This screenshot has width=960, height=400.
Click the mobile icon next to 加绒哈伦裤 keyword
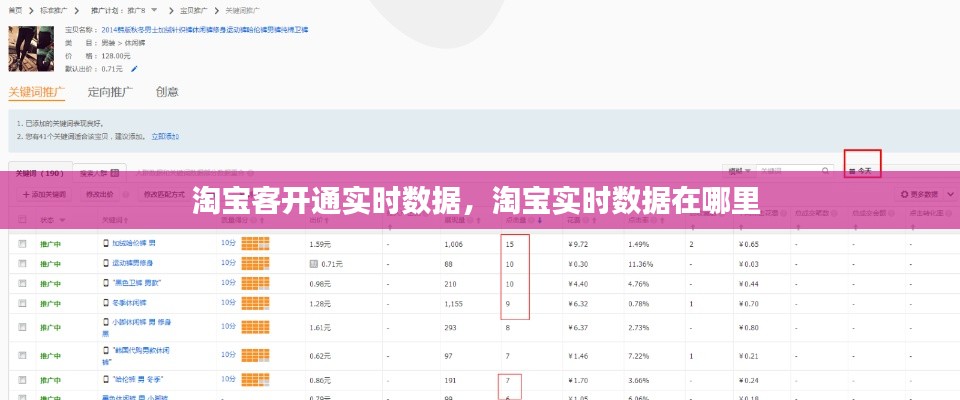(106, 244)
